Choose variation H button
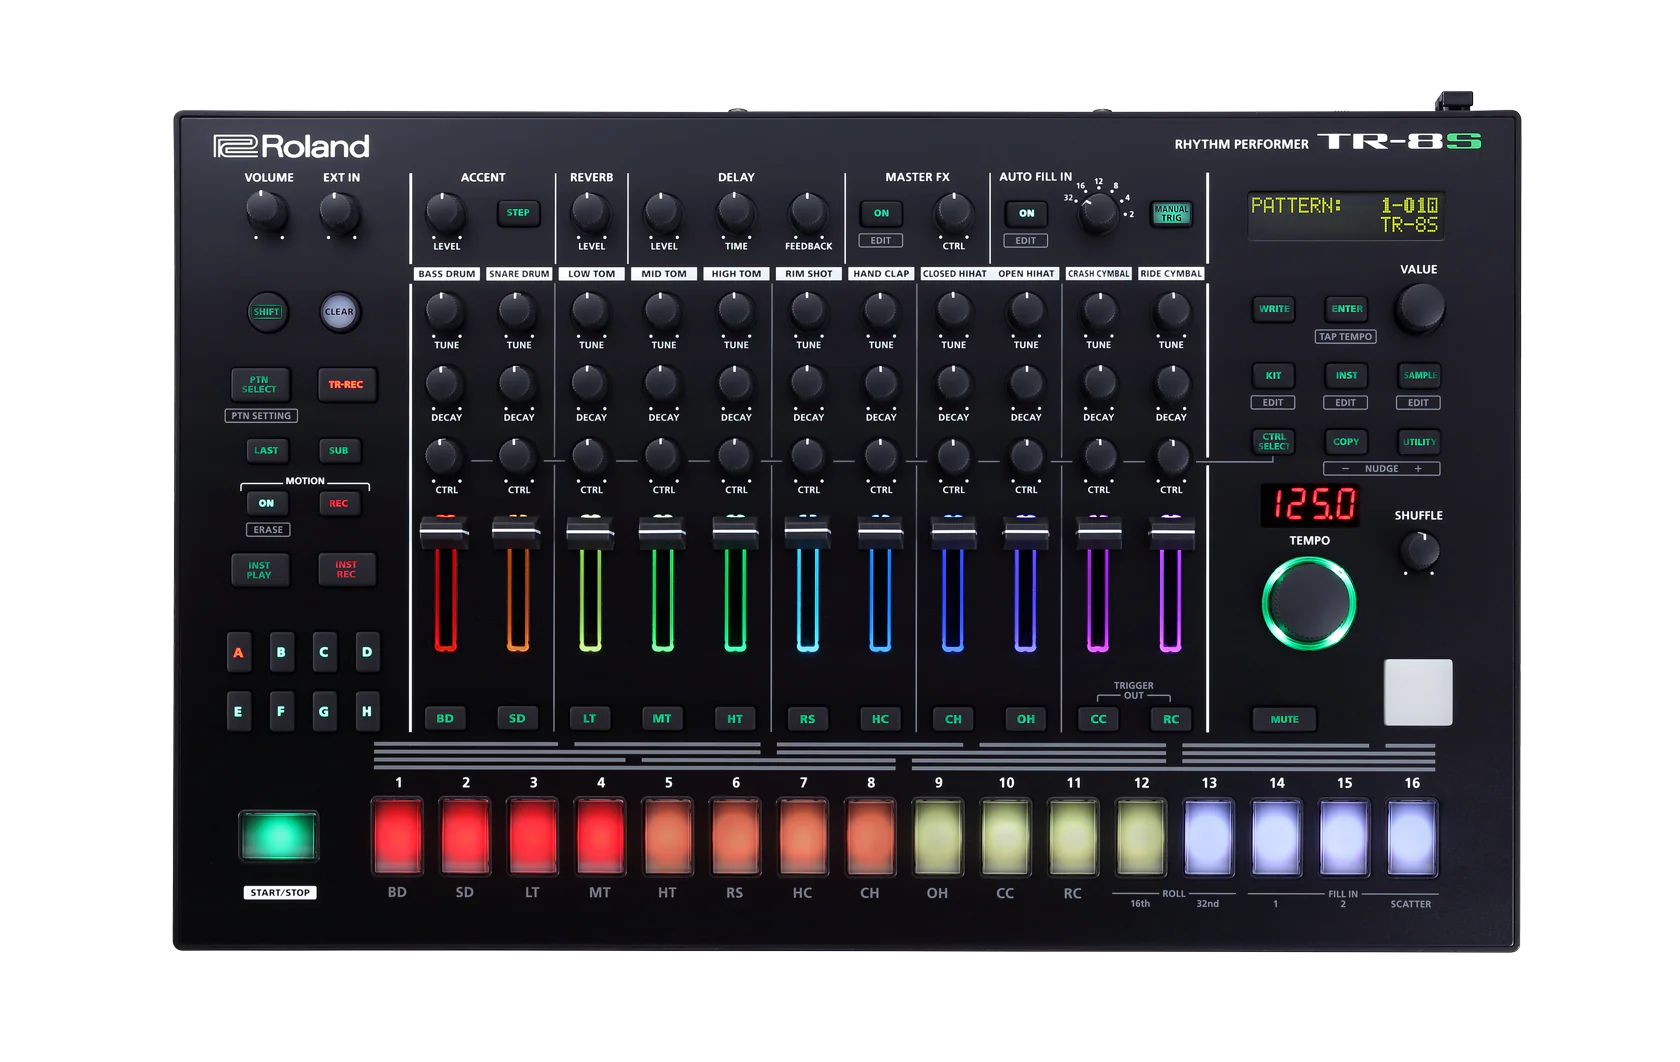 point(367,712)
